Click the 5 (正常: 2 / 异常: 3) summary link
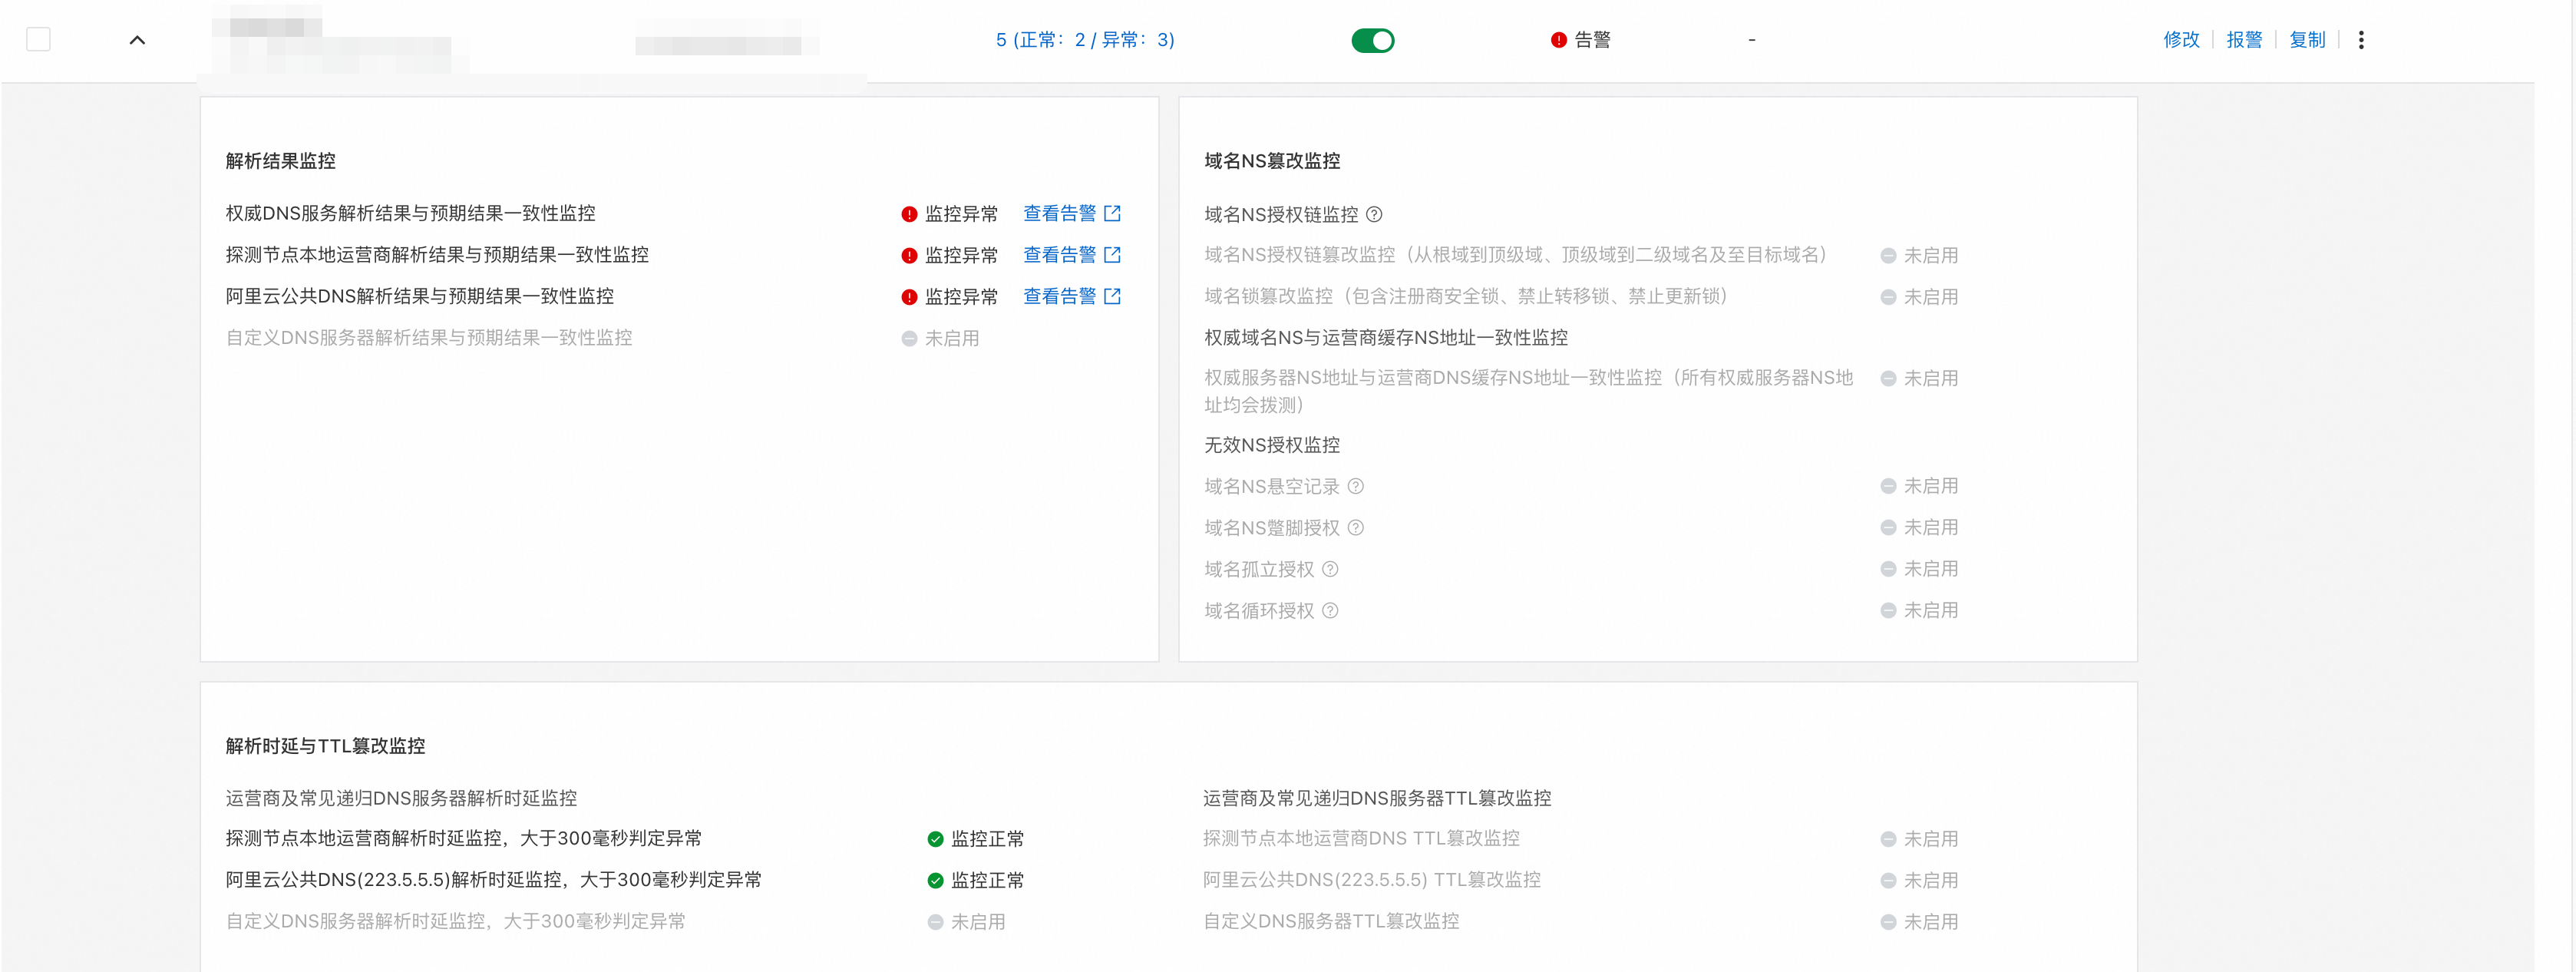2576x972 pixels. point(1085,40)
